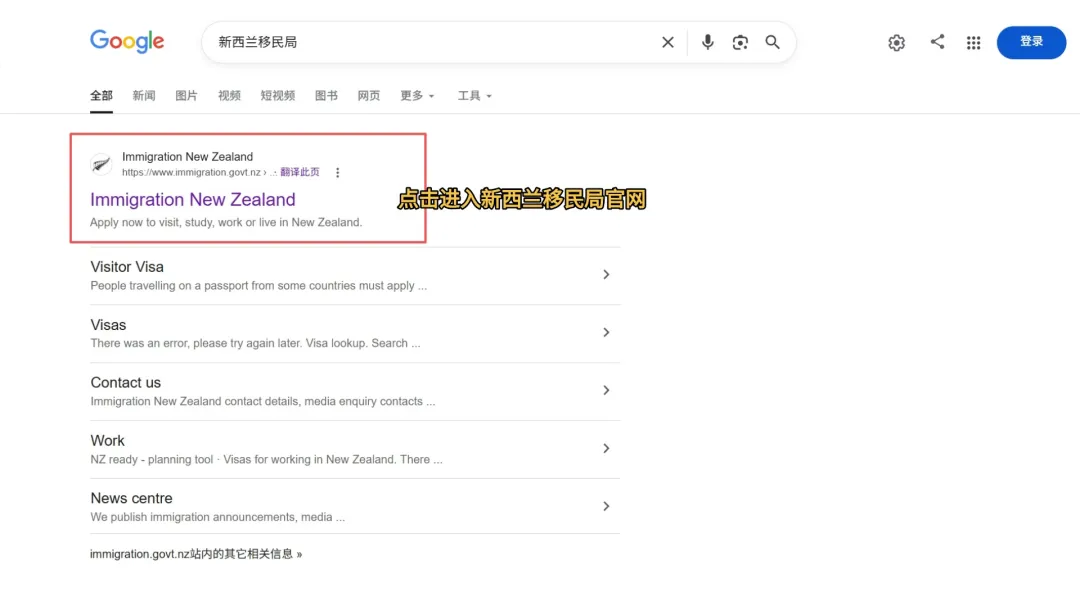Viewport: 1080px width, 597px height.
Task: Switch to the 图片 tab
Action: [x=186, y=96]
